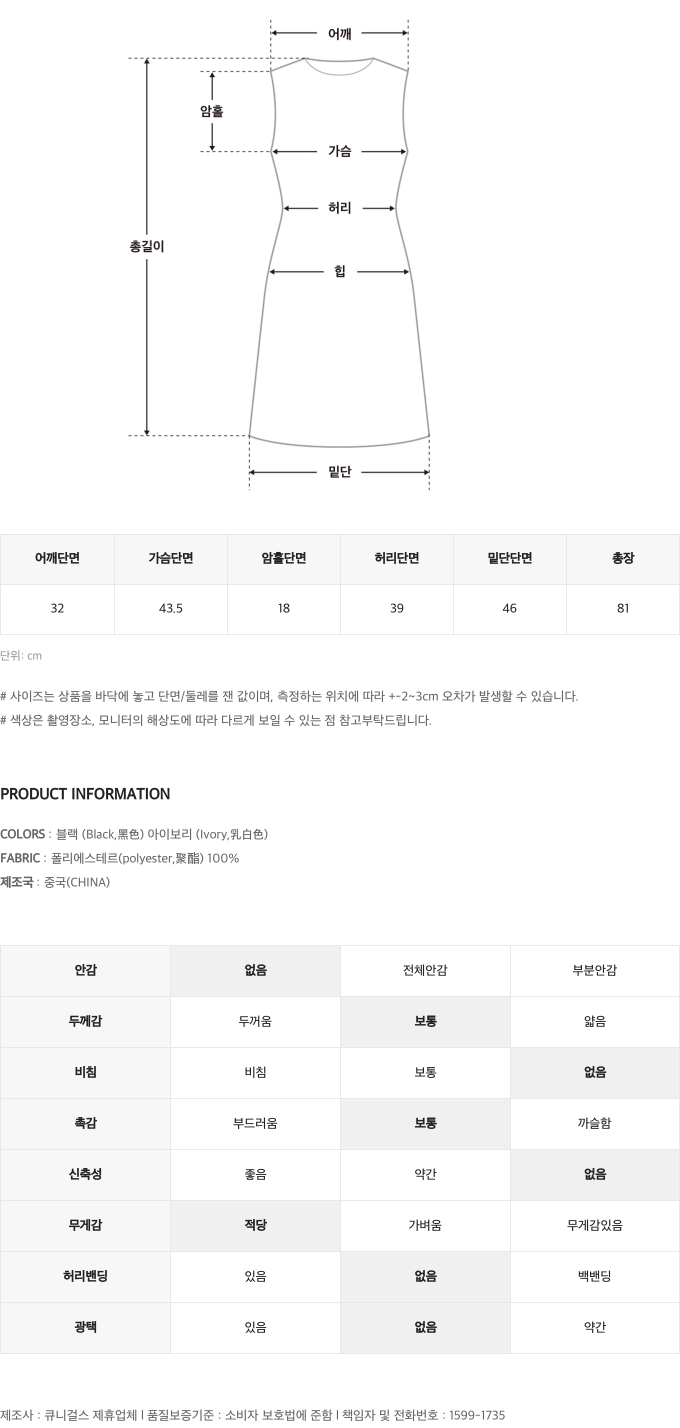Click the 얇음 thin thickness option
The image size is (680, 1428).
[595, 1022]
